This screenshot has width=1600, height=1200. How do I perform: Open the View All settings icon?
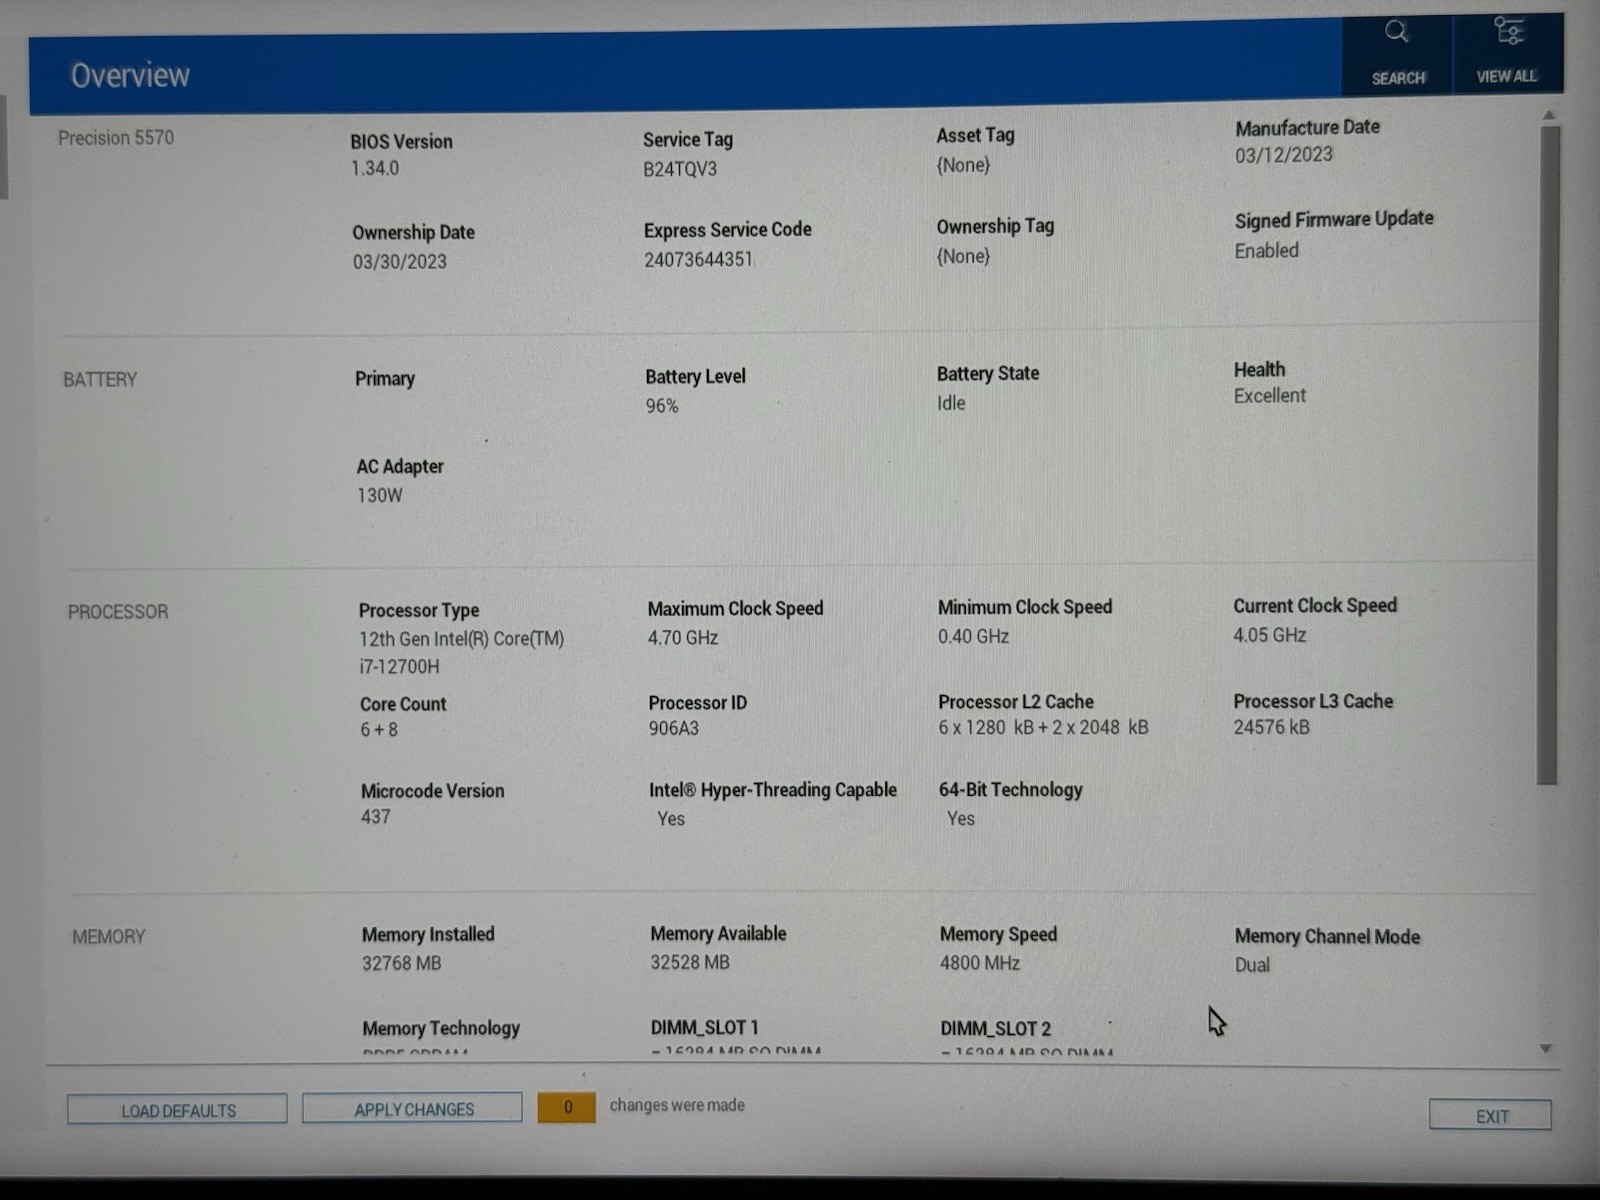[x=1508, y=31]
